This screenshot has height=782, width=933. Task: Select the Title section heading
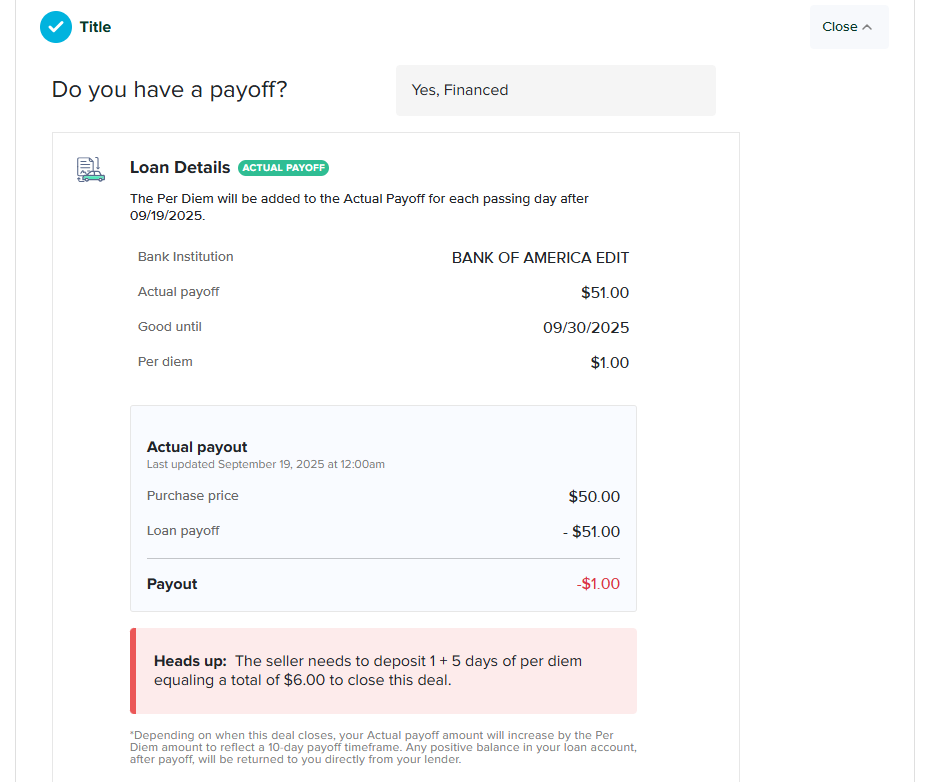click(95, 27)
